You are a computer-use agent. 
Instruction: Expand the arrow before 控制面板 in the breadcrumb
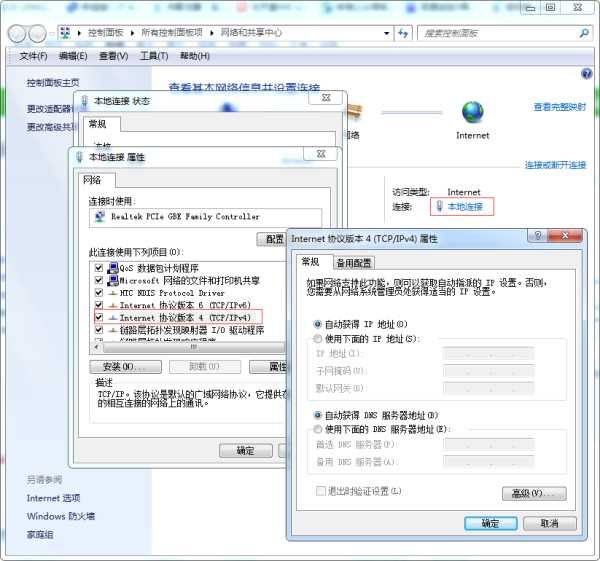(x=79, y=33)
